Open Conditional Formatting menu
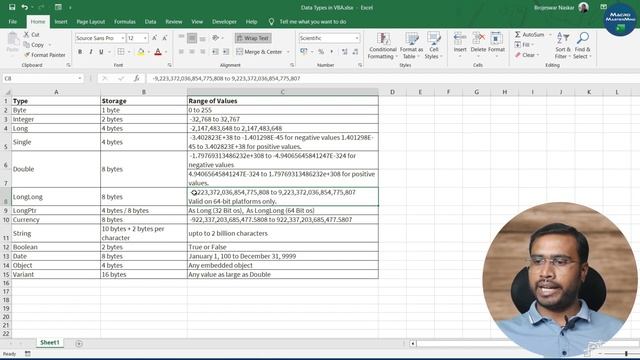Image resolution: width=640 pixels, height=360 pixels. coord(382,46)
